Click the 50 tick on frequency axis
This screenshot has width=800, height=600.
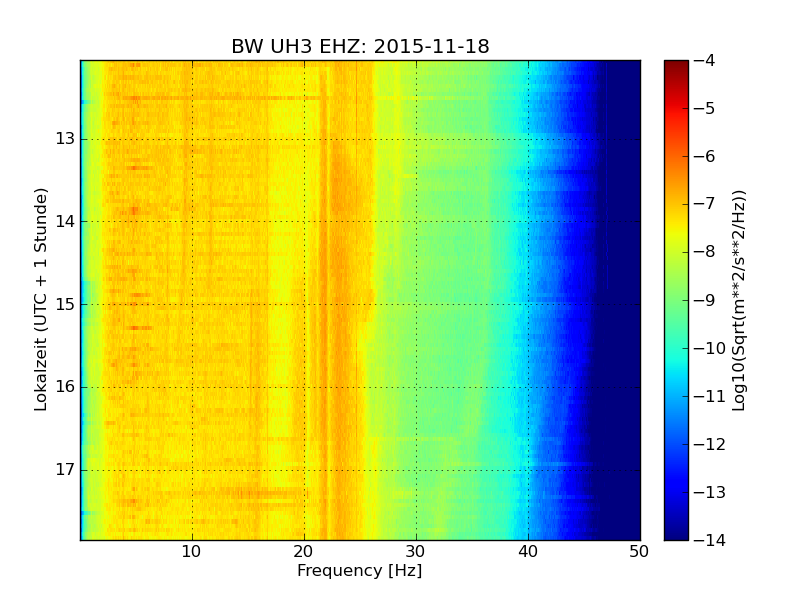(639, 552)
